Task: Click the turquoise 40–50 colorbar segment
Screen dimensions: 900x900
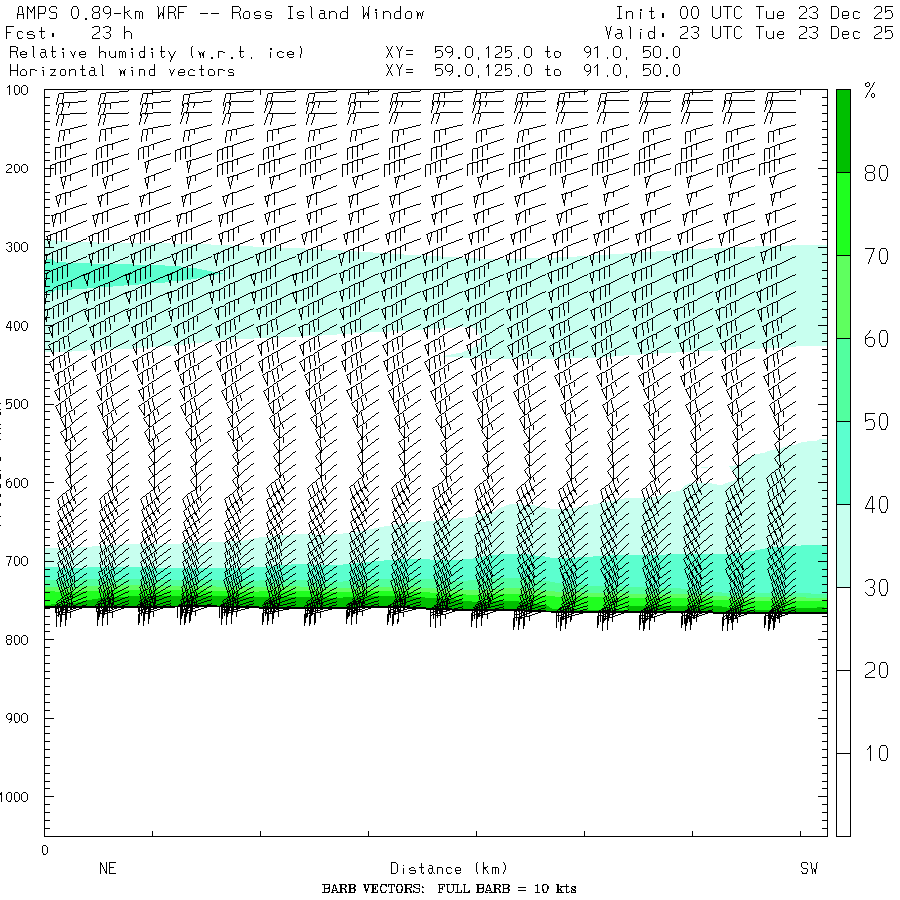Action: click(844, 463)
